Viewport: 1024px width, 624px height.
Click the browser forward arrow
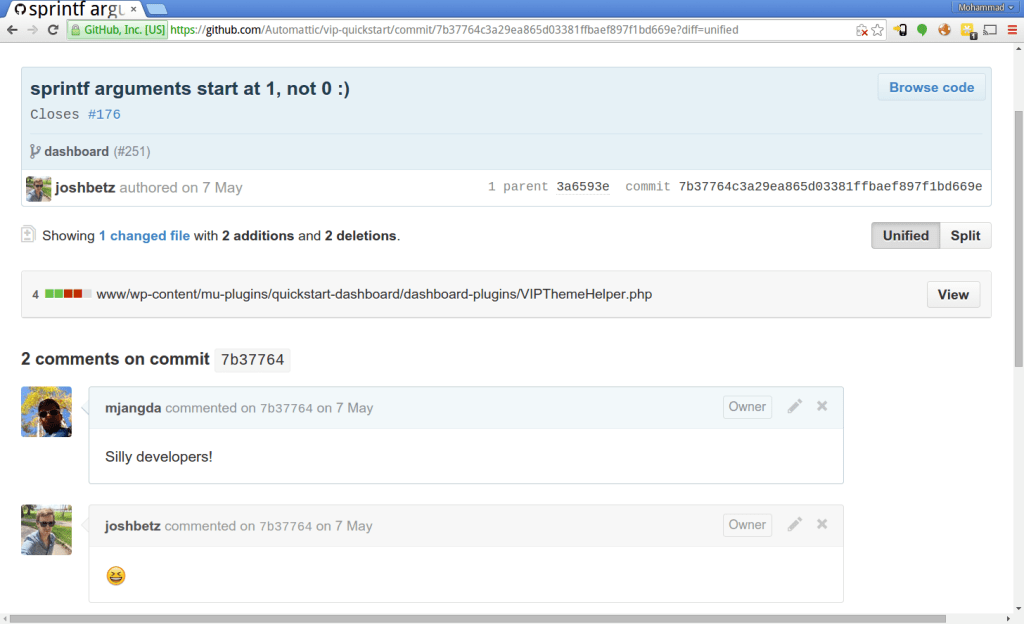pyautogui.click(x=33, y=30)
